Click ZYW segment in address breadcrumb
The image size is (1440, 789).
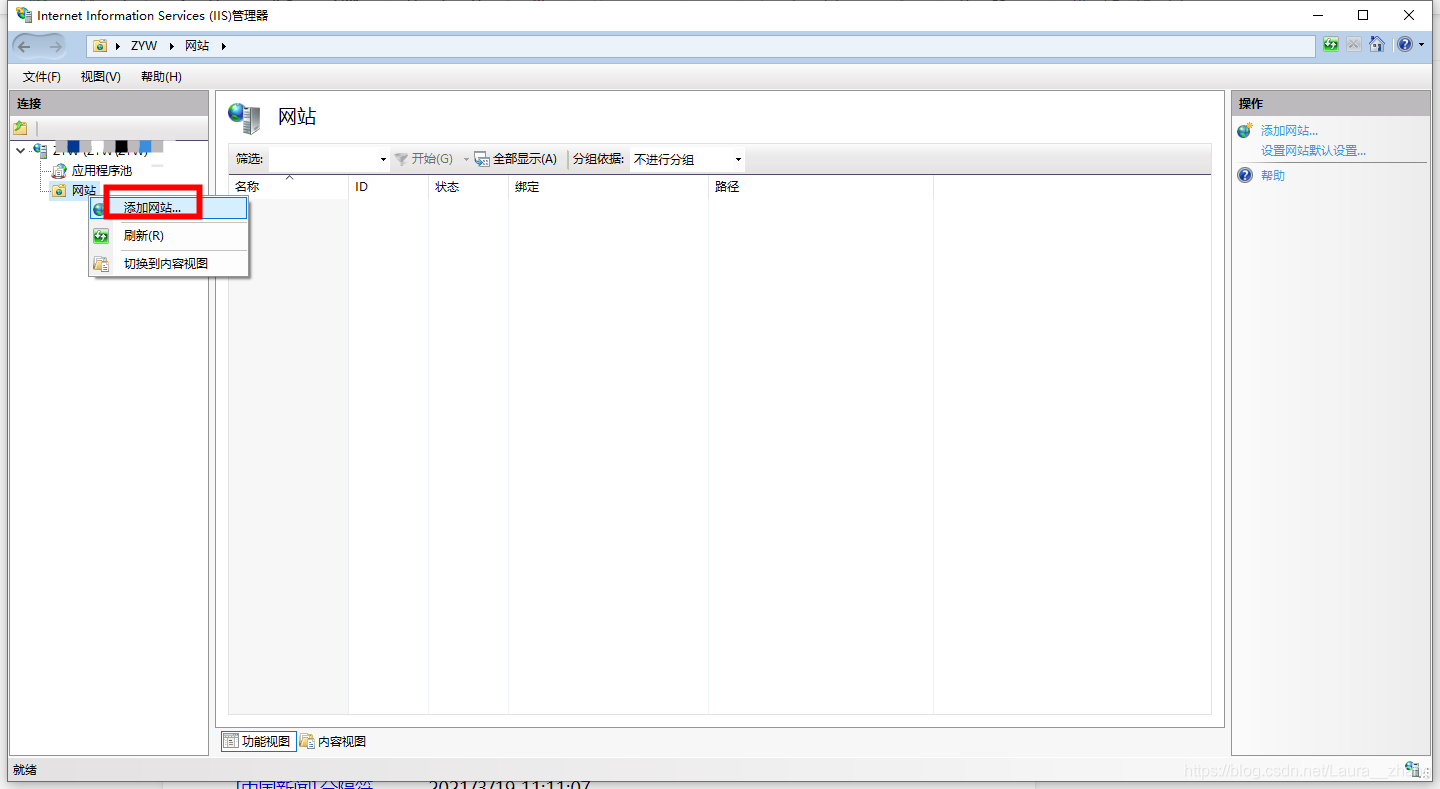point(144,46)
